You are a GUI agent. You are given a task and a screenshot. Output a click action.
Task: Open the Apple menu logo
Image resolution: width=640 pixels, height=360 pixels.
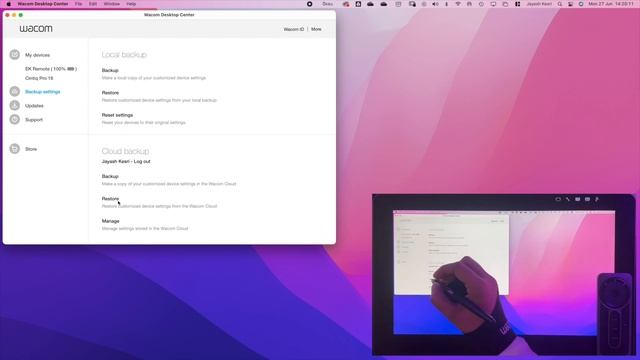tap(9, 4)
